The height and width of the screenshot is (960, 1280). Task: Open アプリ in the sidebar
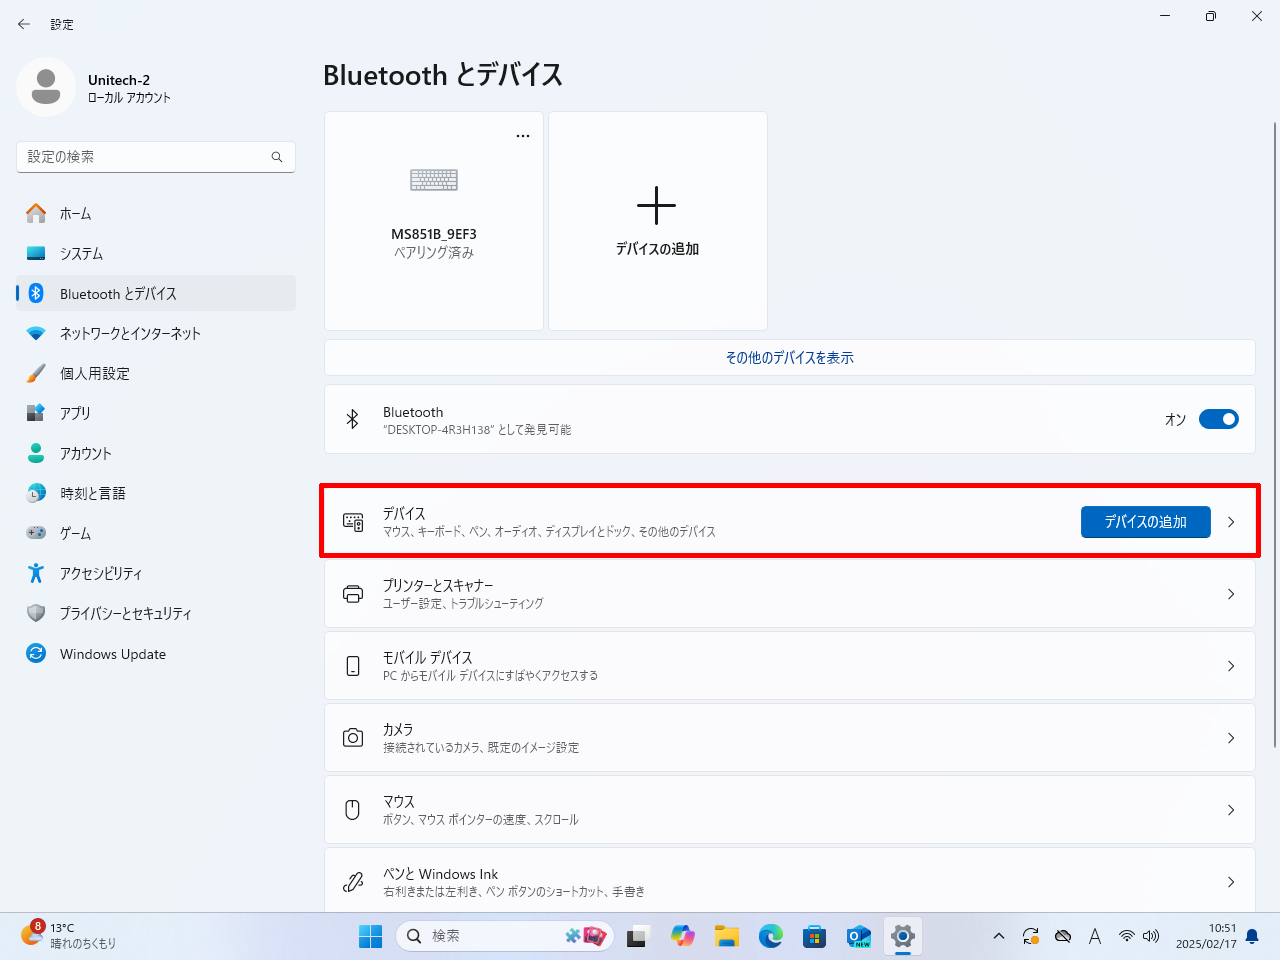click(x=156, y=413)
